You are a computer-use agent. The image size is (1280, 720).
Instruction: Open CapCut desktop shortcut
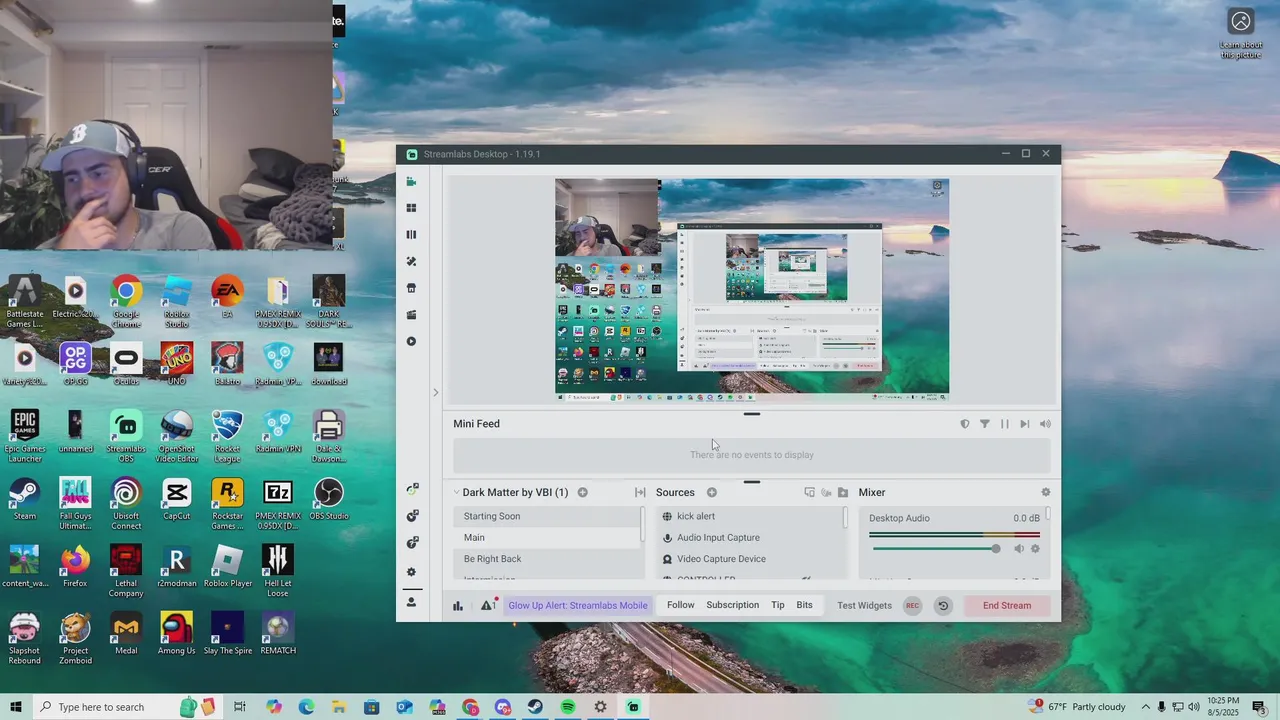pos(176,500)
